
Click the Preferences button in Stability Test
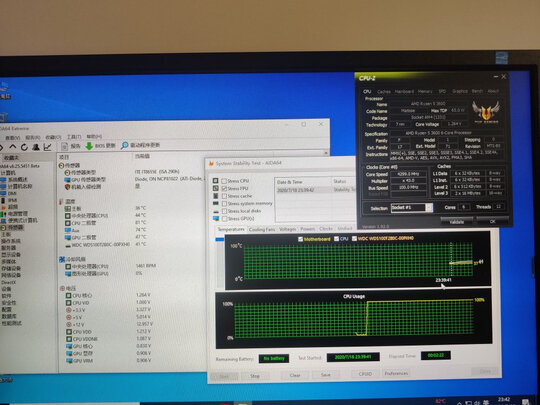tap(396, 373)
